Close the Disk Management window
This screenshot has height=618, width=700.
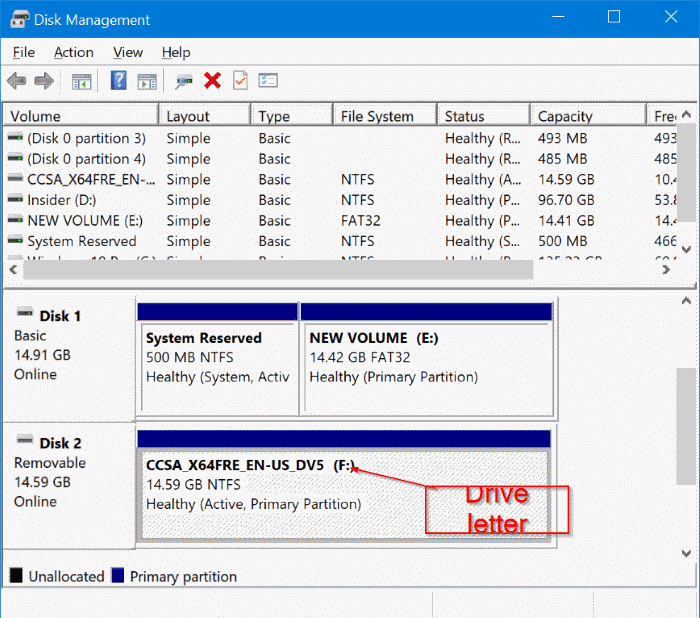(671, 17)
